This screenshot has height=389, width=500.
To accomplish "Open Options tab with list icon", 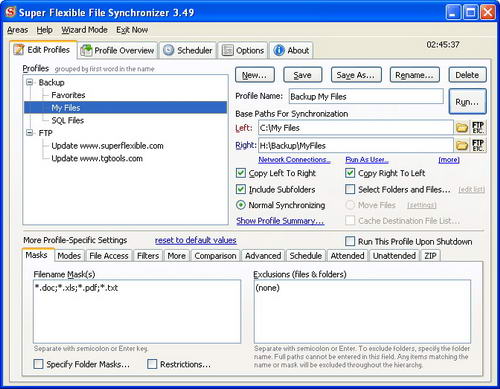I will 228,50.
